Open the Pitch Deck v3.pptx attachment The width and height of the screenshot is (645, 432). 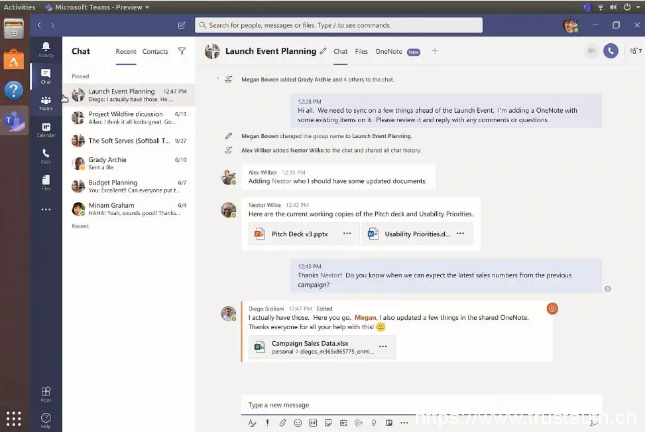(304, 234)
